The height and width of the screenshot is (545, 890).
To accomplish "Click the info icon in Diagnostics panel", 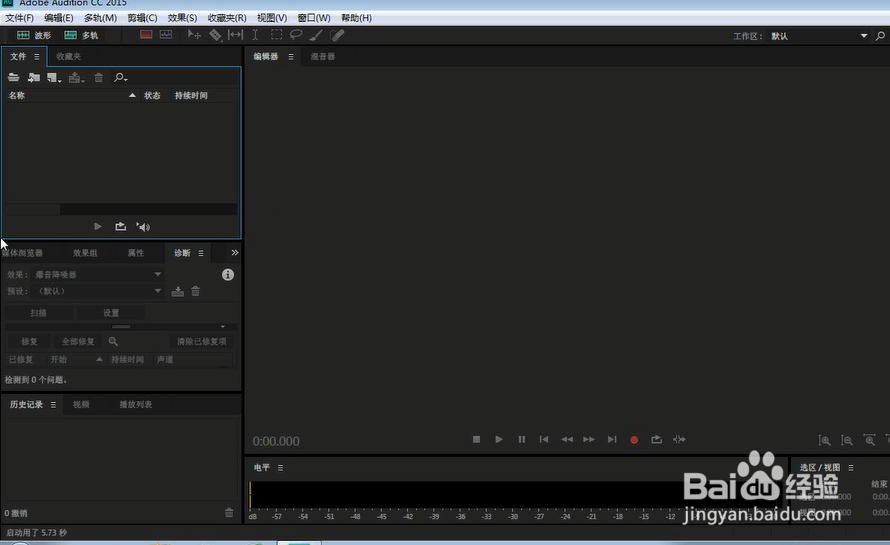I will [228, 275].
